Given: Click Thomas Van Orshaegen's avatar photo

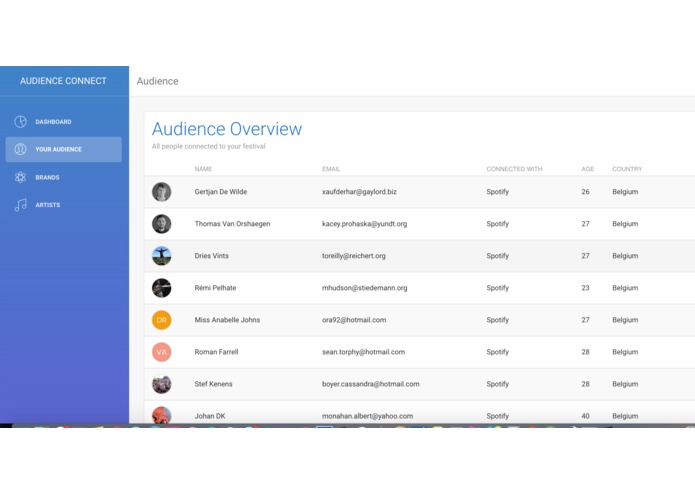Looking at the screenshot, I should 161,224.
